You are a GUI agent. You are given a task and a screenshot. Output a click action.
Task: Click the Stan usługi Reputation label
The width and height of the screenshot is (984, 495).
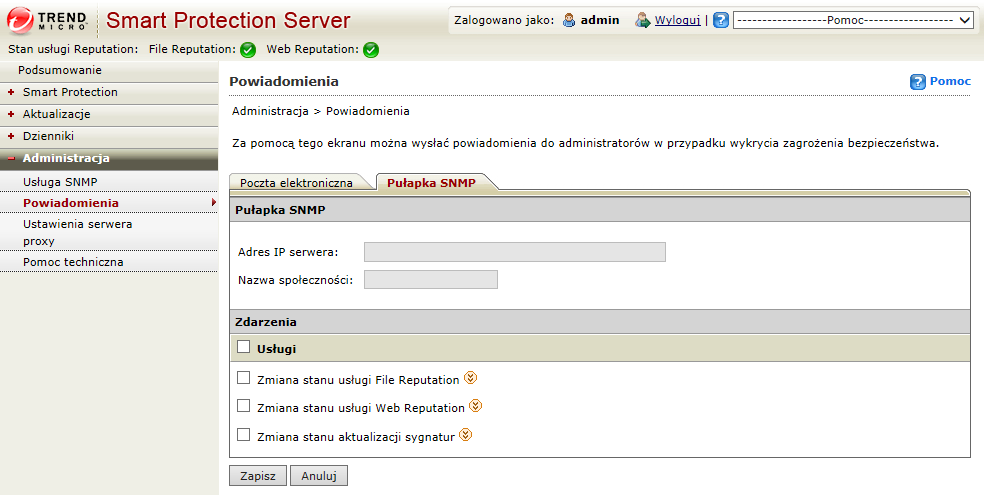click(x=73, y=49)
